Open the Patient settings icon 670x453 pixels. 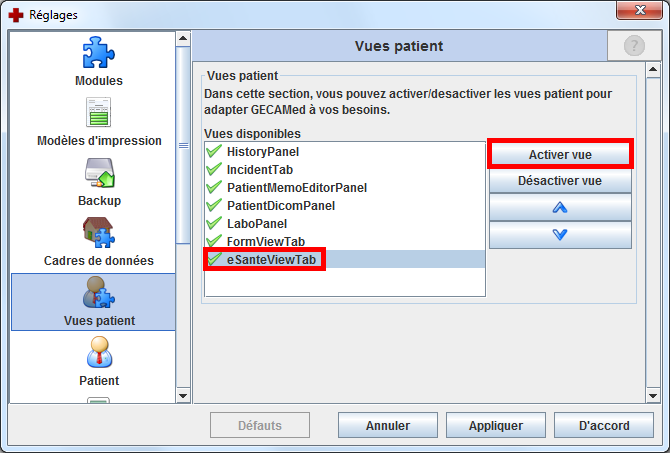click(99, 353)
